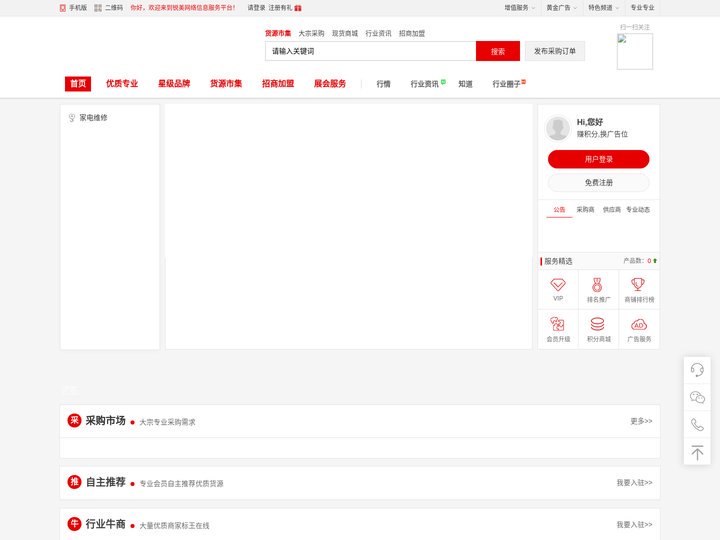Click the 家电维修 category link
The image size is (720, 540).
tap(93, 118)
